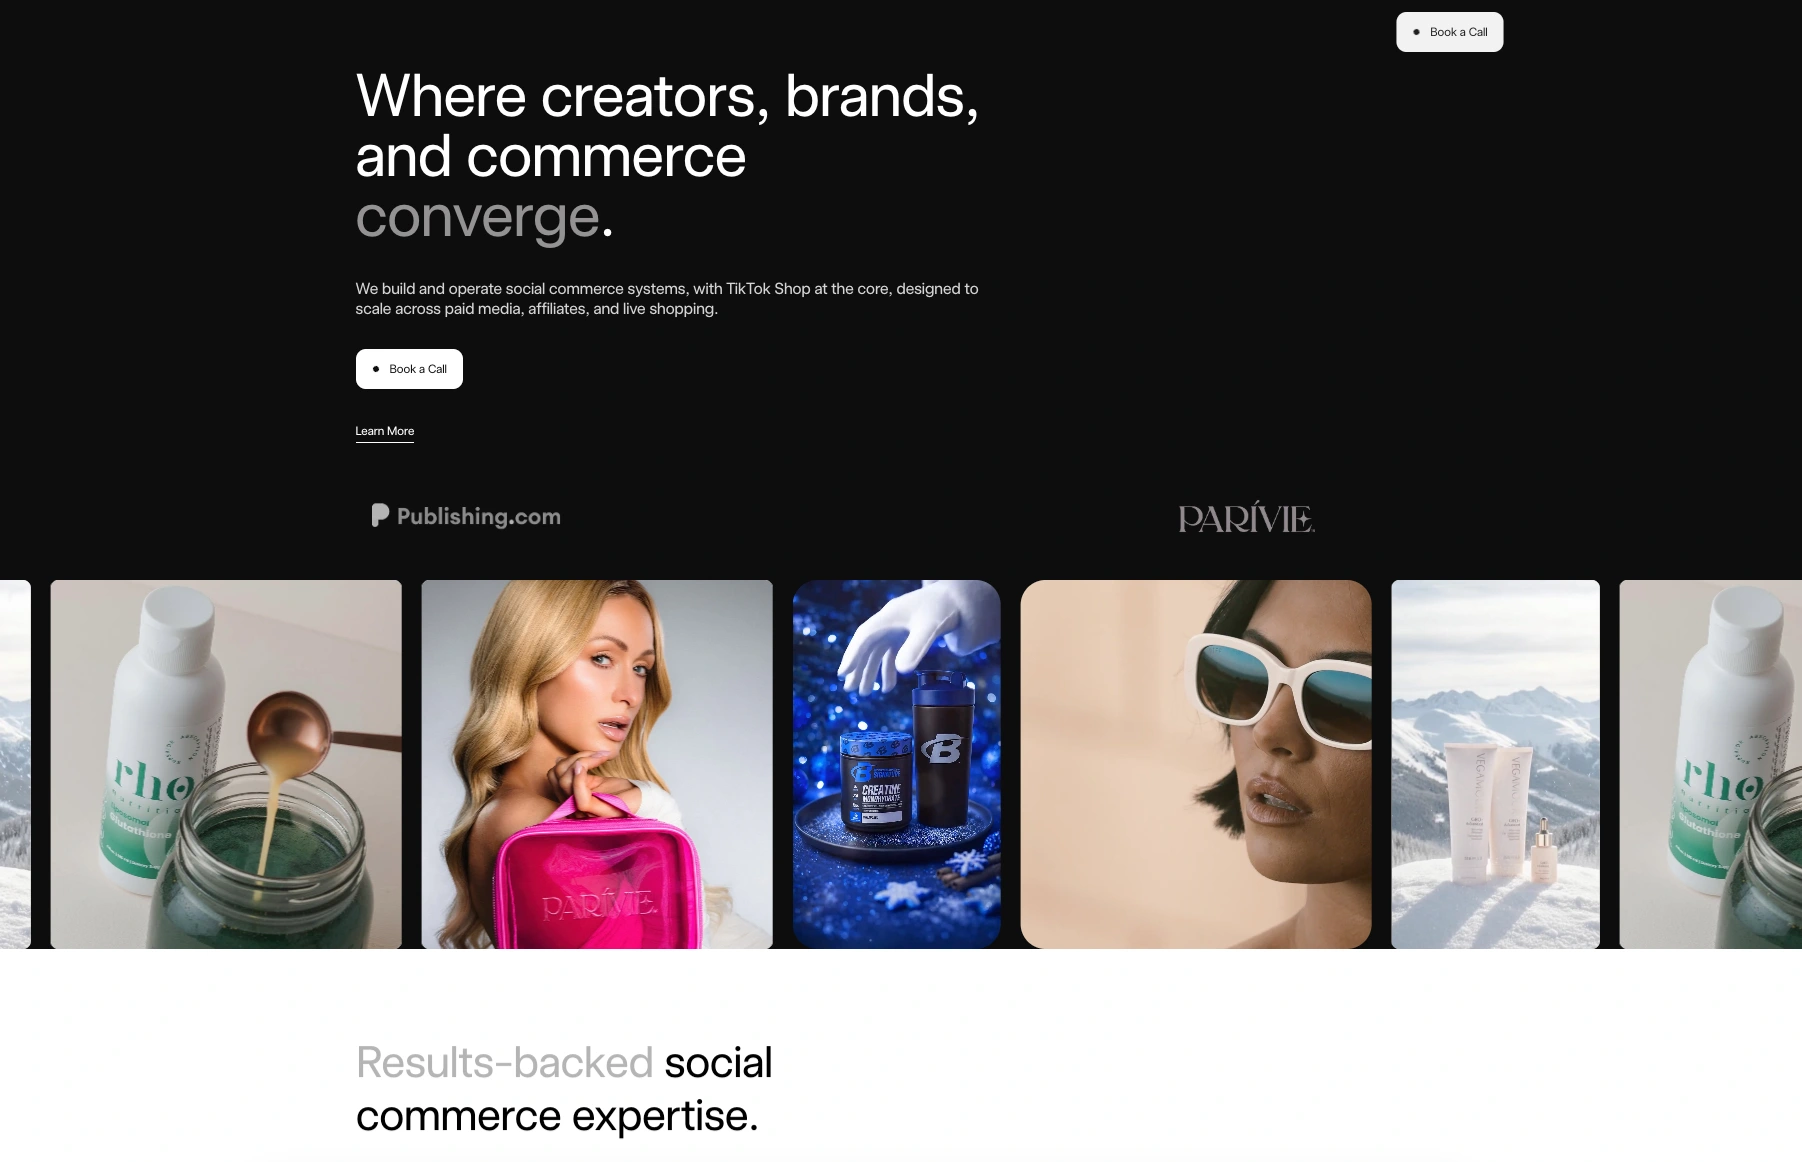This screenshot has width=1802, height=1162.
Task: Click the hero Book a Call button
Action: 409,369
